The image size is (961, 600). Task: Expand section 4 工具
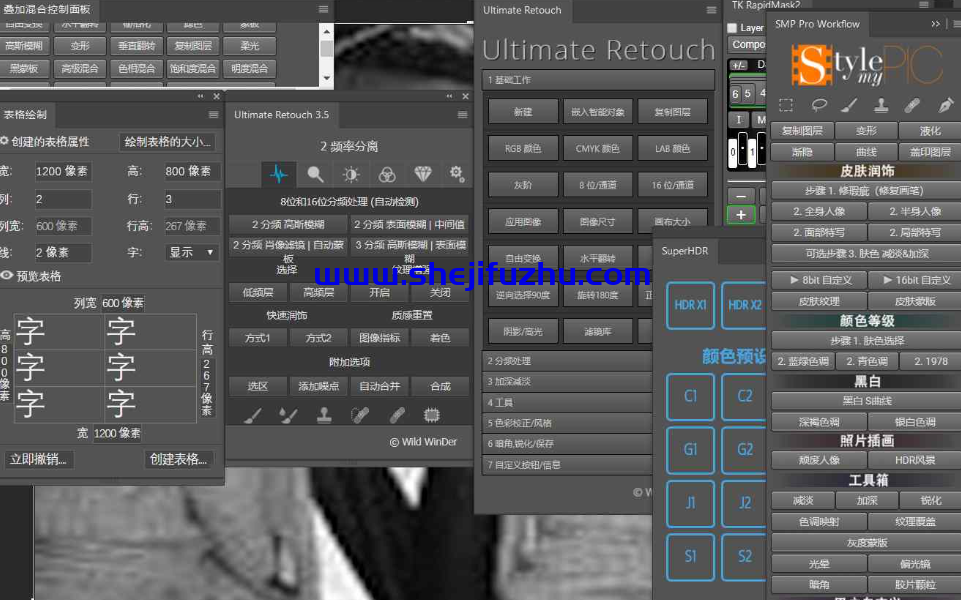pos(567,402)
